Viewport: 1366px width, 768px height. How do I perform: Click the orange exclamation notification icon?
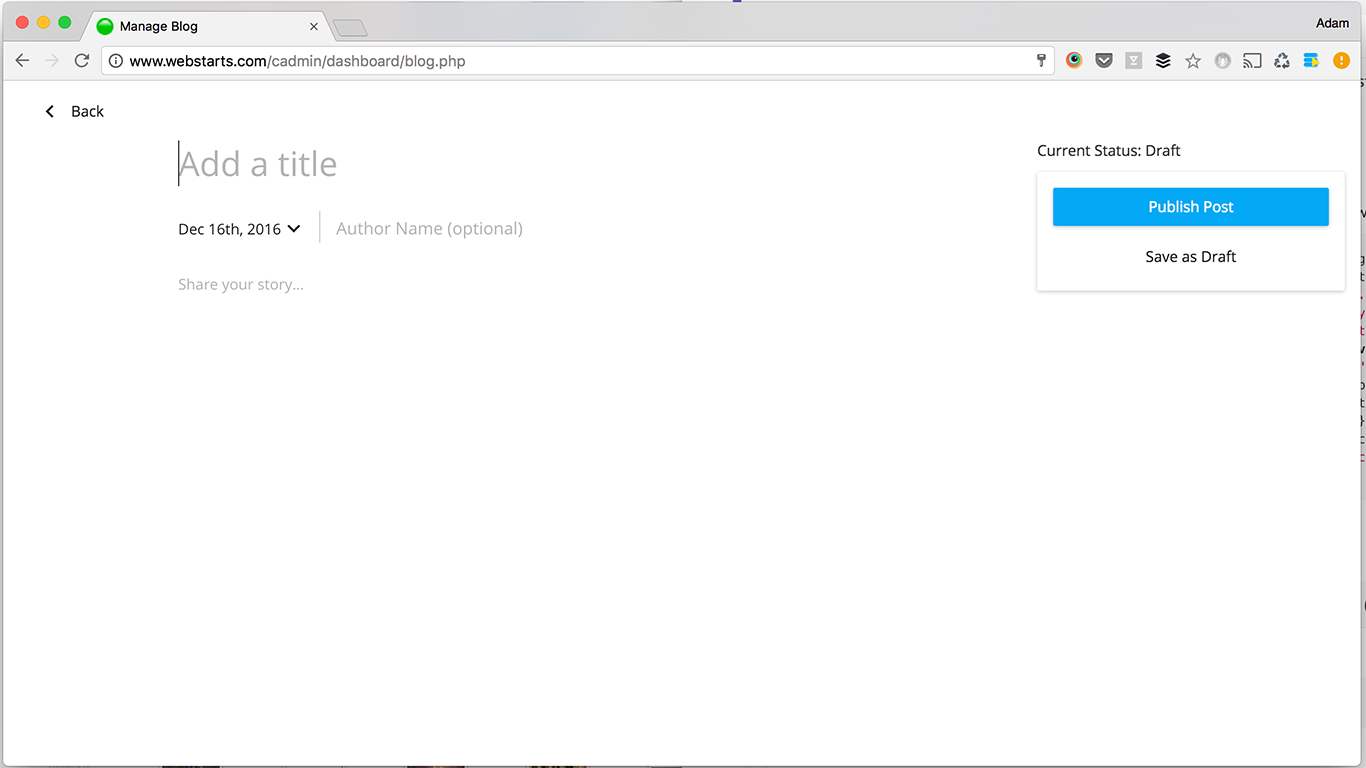(1341, 60)
